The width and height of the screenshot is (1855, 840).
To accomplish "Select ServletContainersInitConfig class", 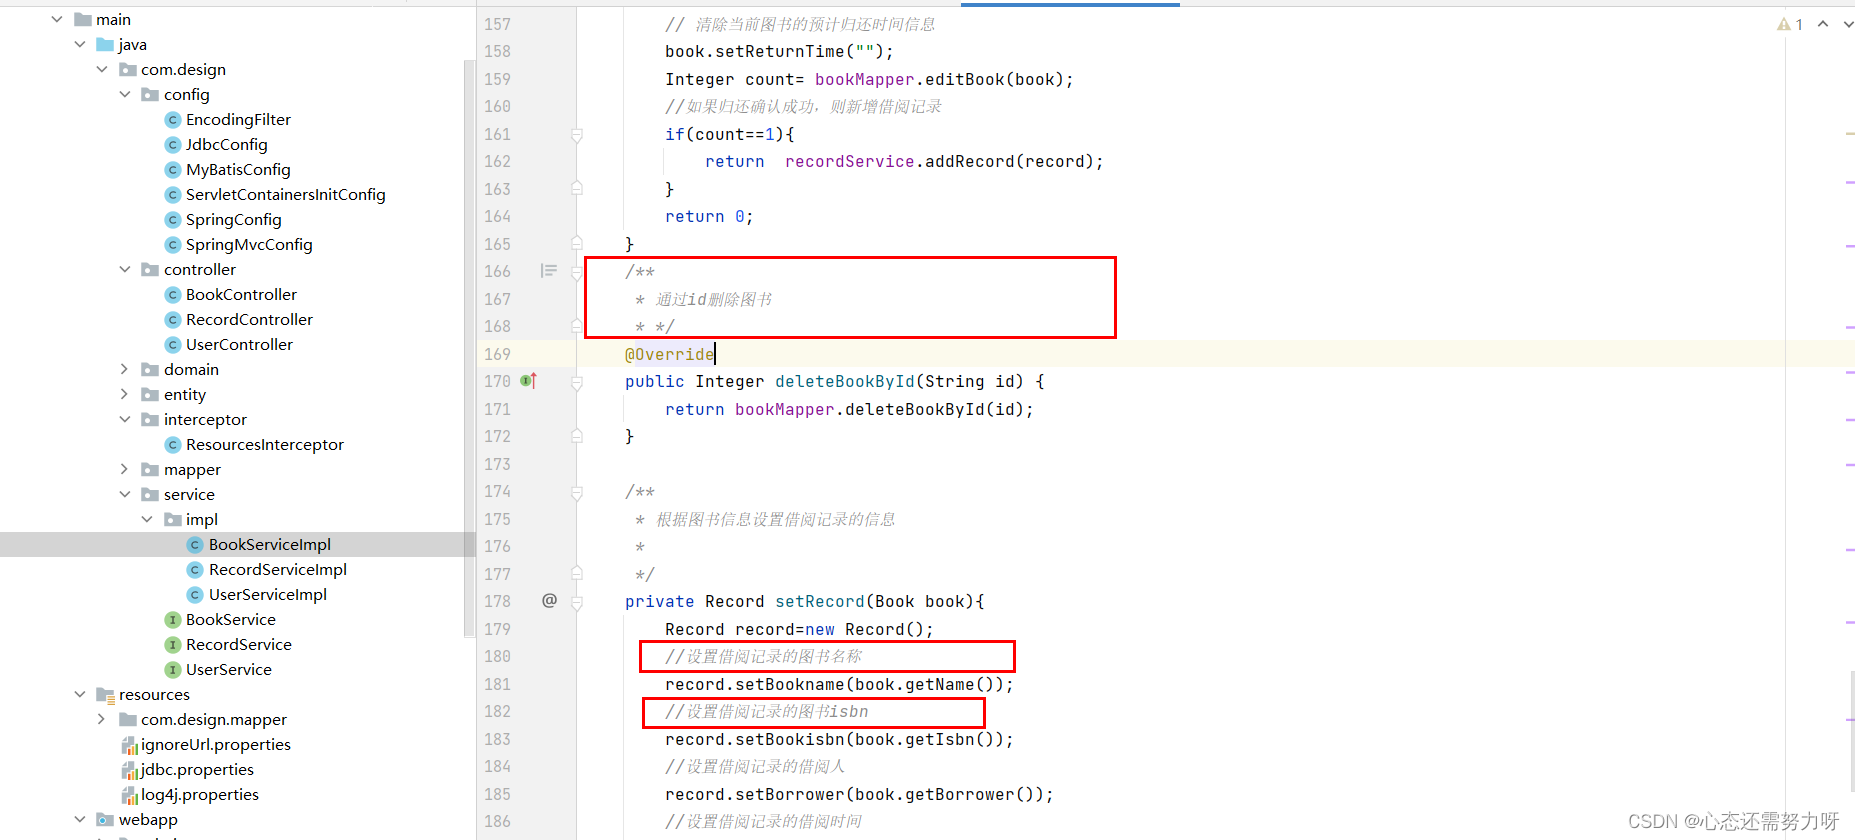I will click(x=285, y=194).
